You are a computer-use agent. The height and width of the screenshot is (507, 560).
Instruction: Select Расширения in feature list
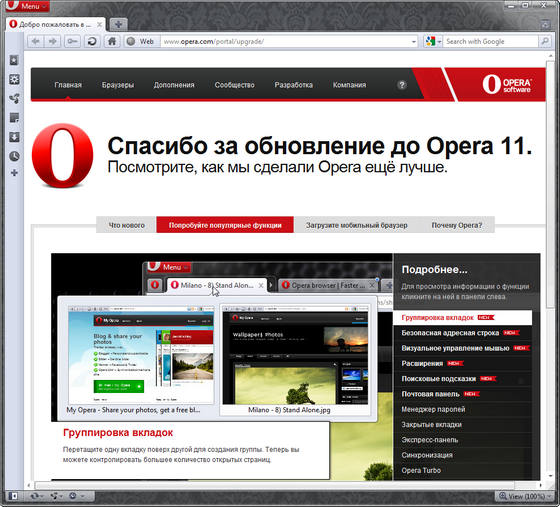coord(462,363)
